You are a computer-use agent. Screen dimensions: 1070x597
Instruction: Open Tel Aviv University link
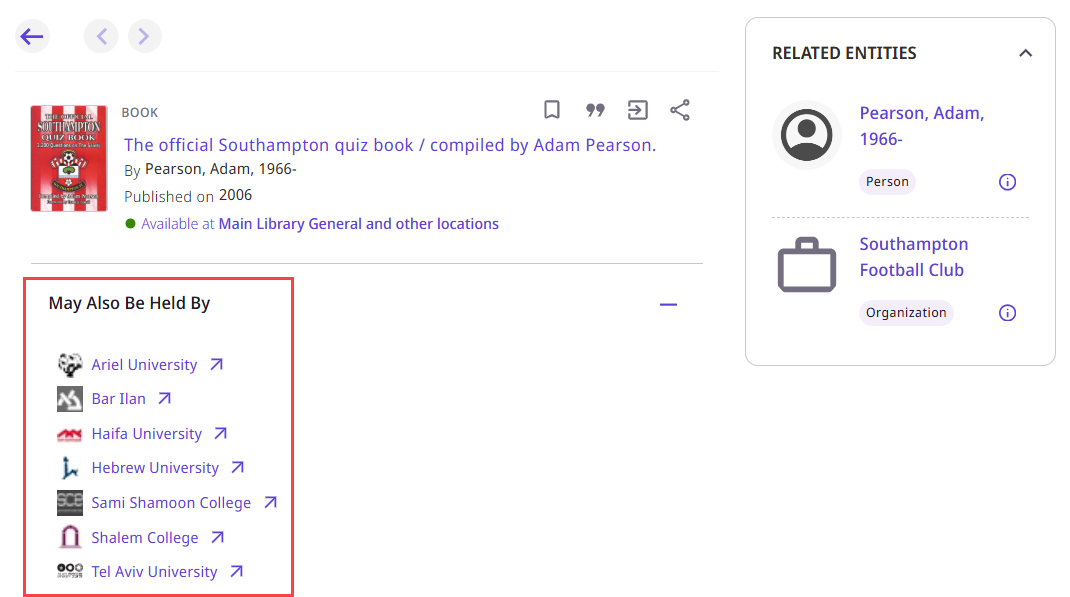154,572
